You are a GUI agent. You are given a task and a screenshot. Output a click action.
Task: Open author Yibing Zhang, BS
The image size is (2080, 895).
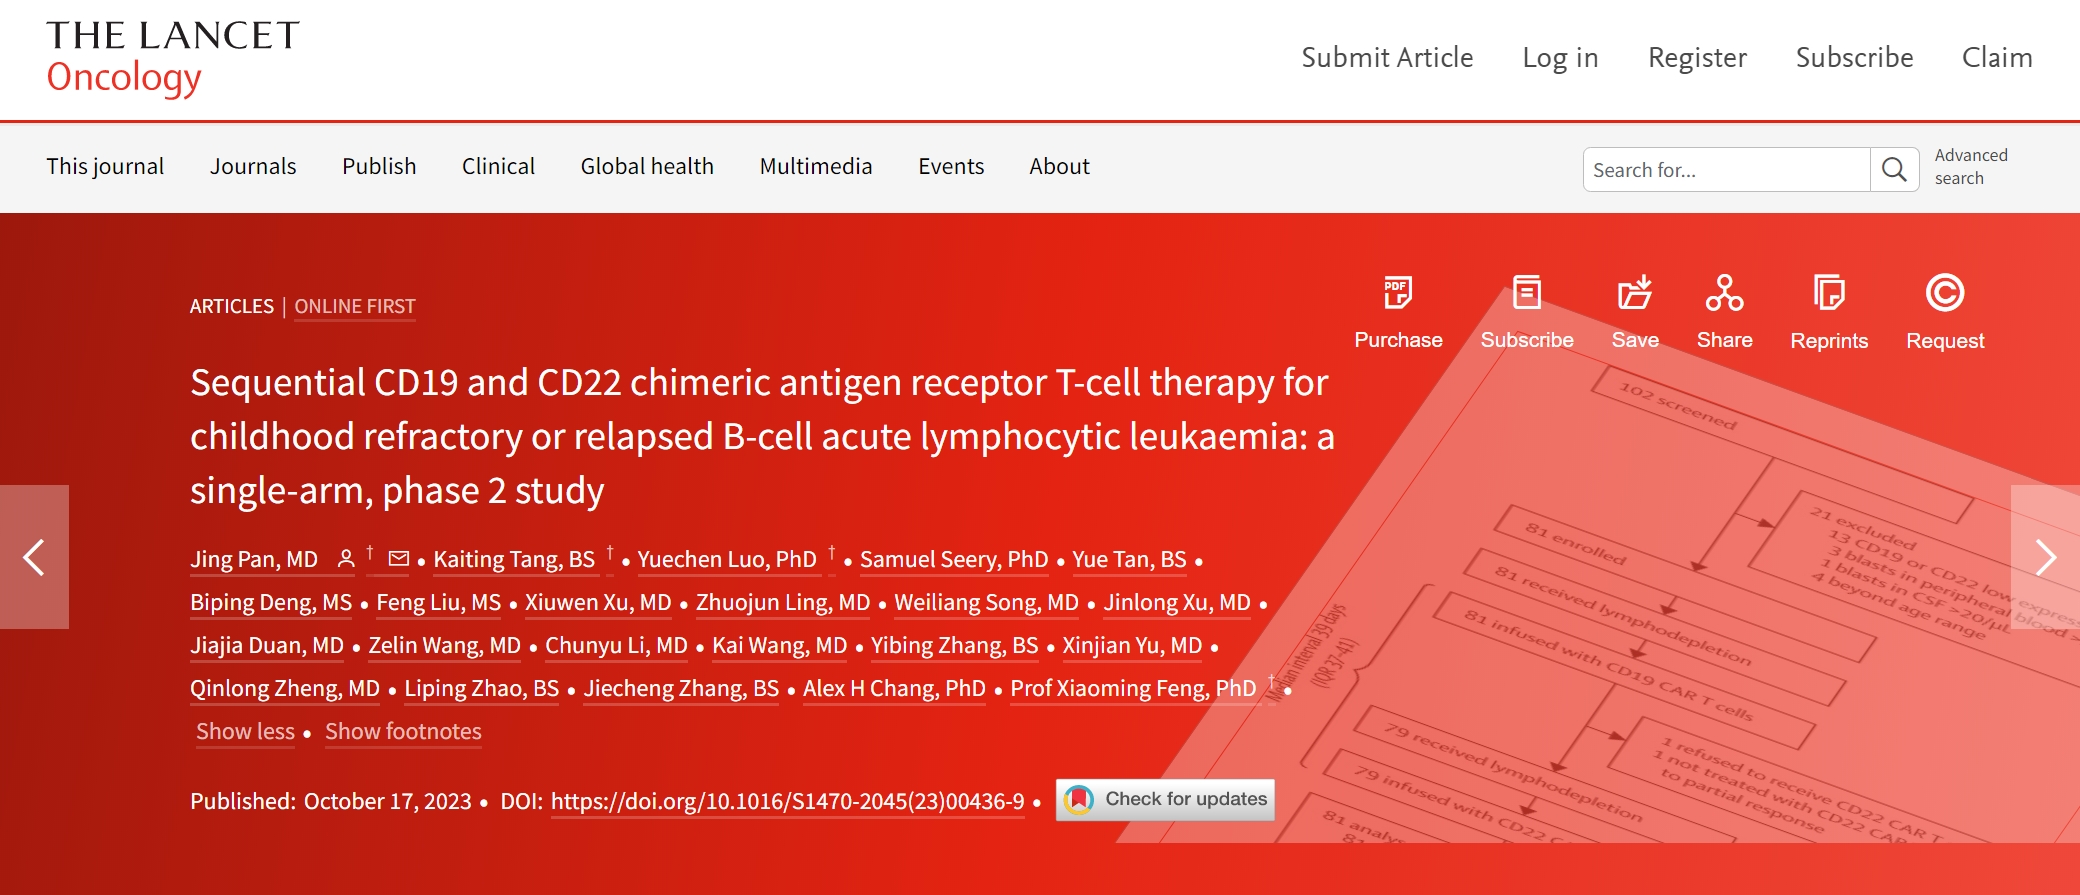pos(954,646)
